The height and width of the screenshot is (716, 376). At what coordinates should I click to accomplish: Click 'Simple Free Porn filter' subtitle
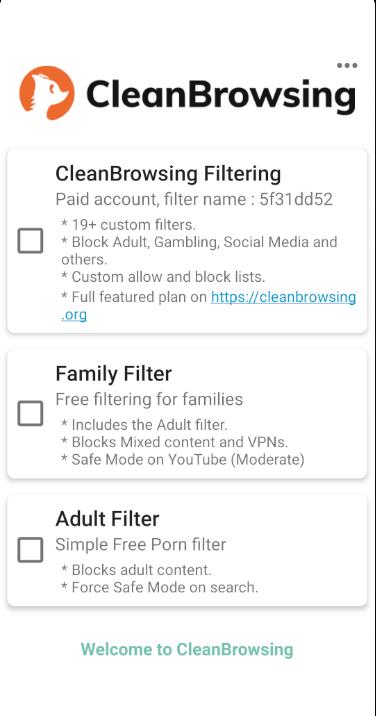click(x=141, y=544)
